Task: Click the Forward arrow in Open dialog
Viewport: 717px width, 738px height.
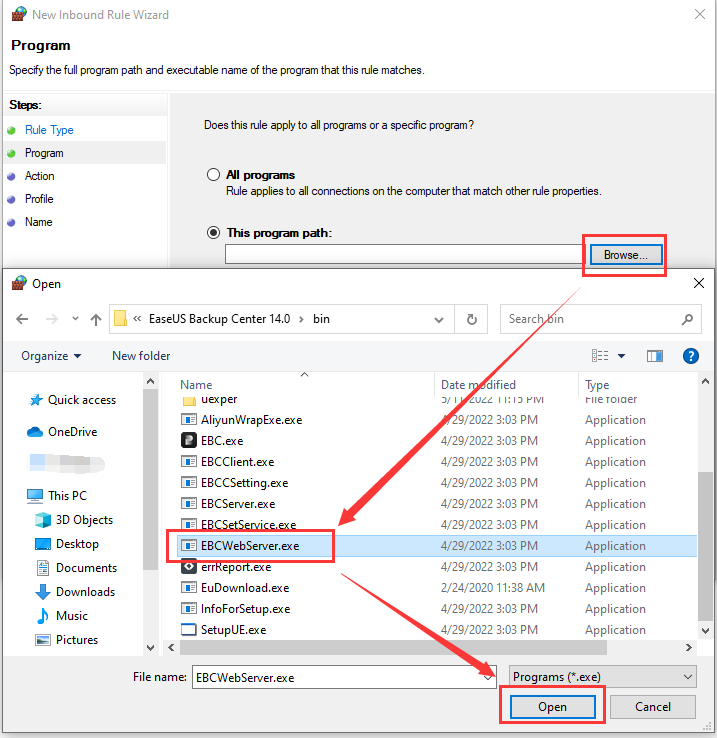Action: tap(51, 319)
